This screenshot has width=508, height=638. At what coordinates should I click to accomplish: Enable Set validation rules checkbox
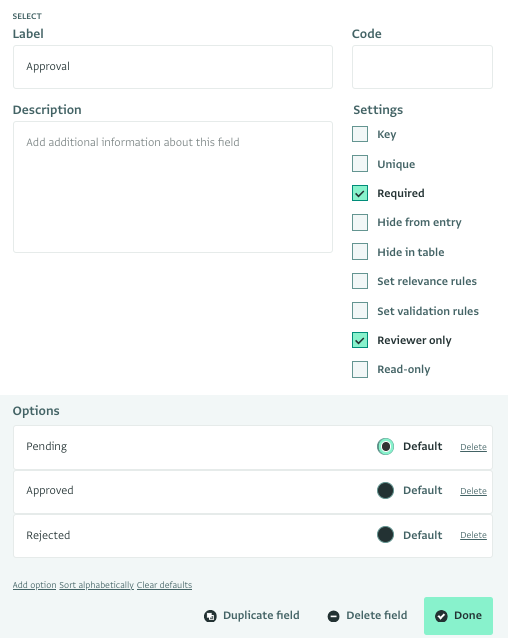(x=360, y=310)
